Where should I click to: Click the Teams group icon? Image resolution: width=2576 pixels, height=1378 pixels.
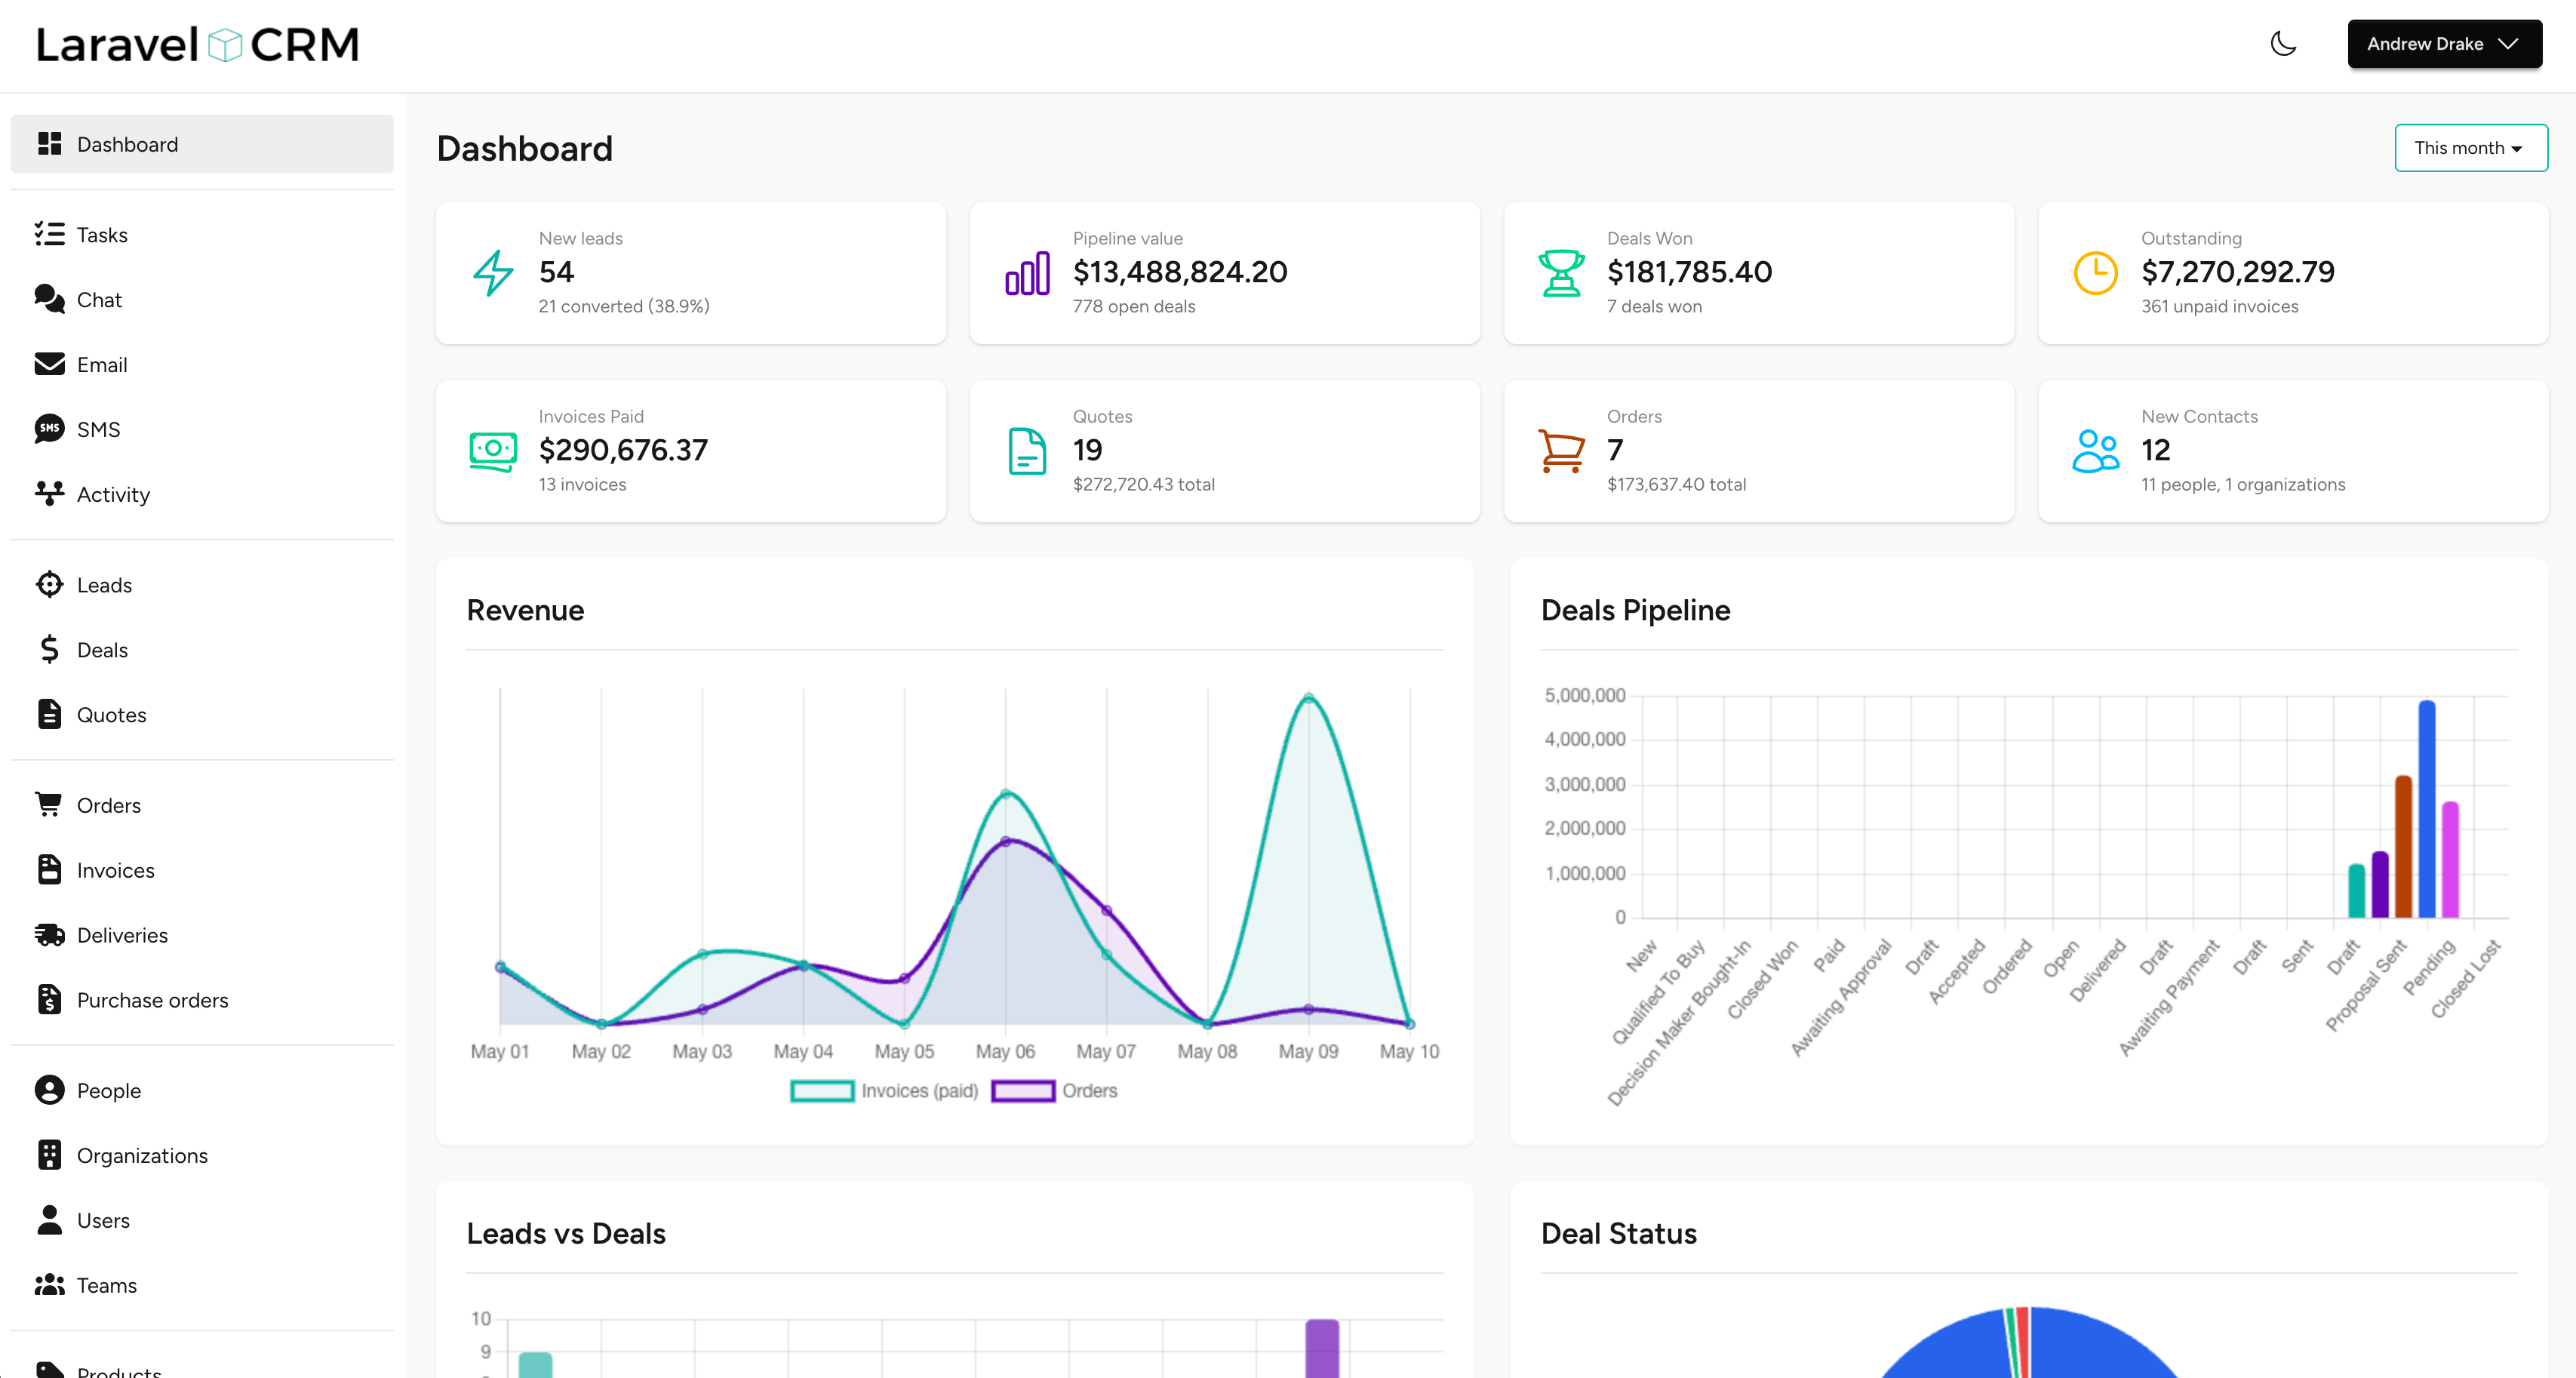click(x=49, y=1284)
